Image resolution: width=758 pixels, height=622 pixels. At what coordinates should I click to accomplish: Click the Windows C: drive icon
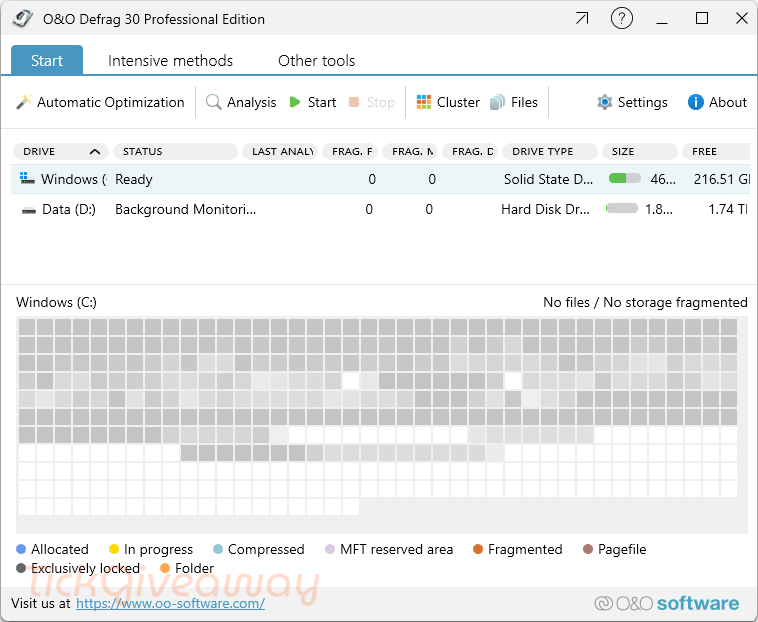coord(27,178)
